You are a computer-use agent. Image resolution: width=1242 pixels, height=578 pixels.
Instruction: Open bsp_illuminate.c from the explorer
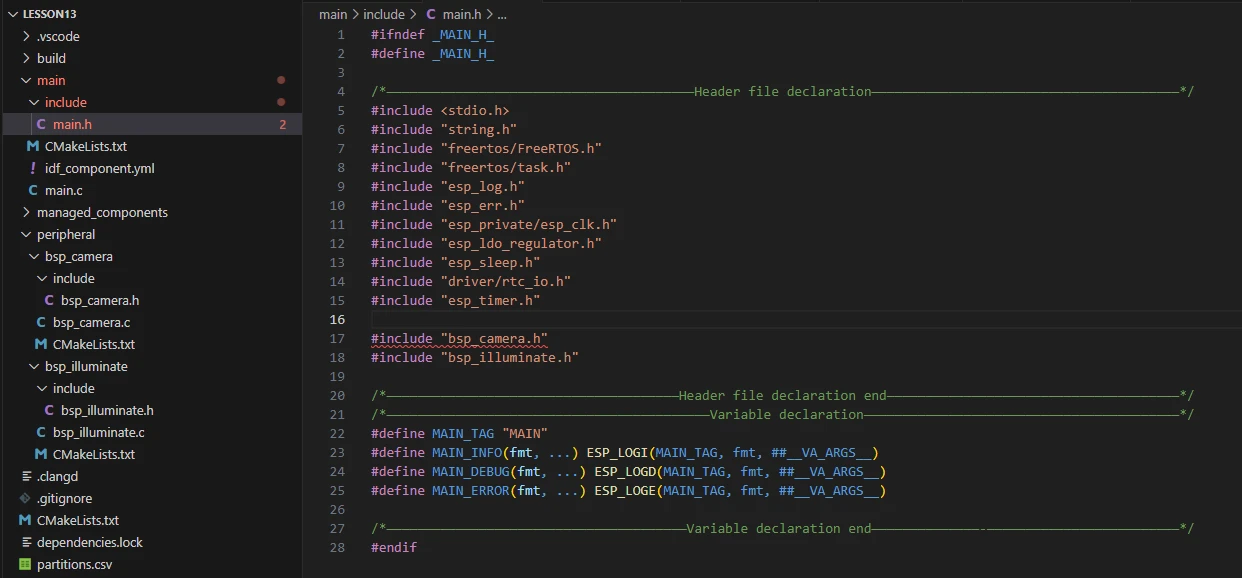(x=98, y=433)
